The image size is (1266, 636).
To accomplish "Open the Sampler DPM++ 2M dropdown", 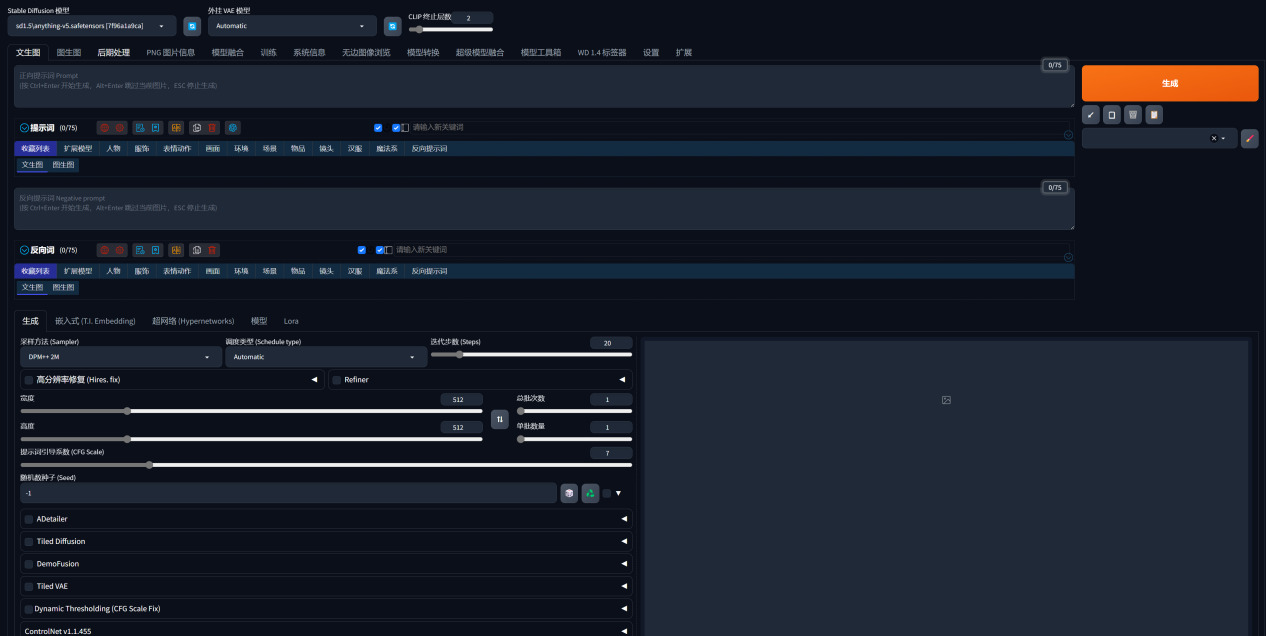I will coord(121,357).
